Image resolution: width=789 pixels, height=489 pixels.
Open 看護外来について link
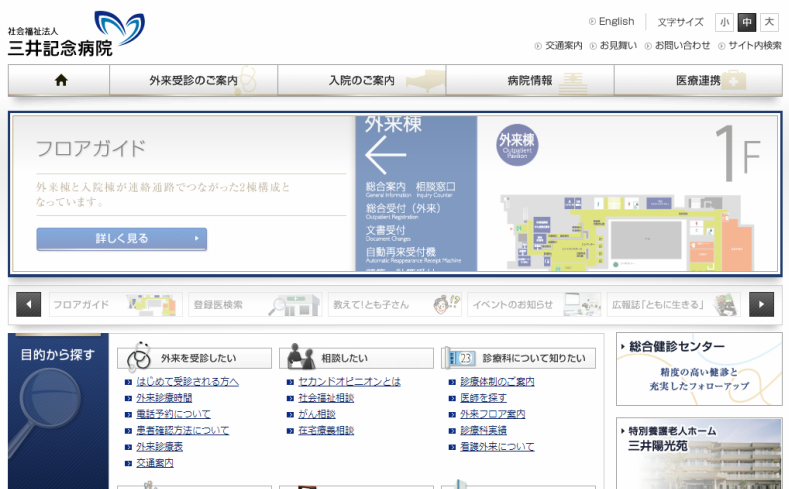click(497, 447)
